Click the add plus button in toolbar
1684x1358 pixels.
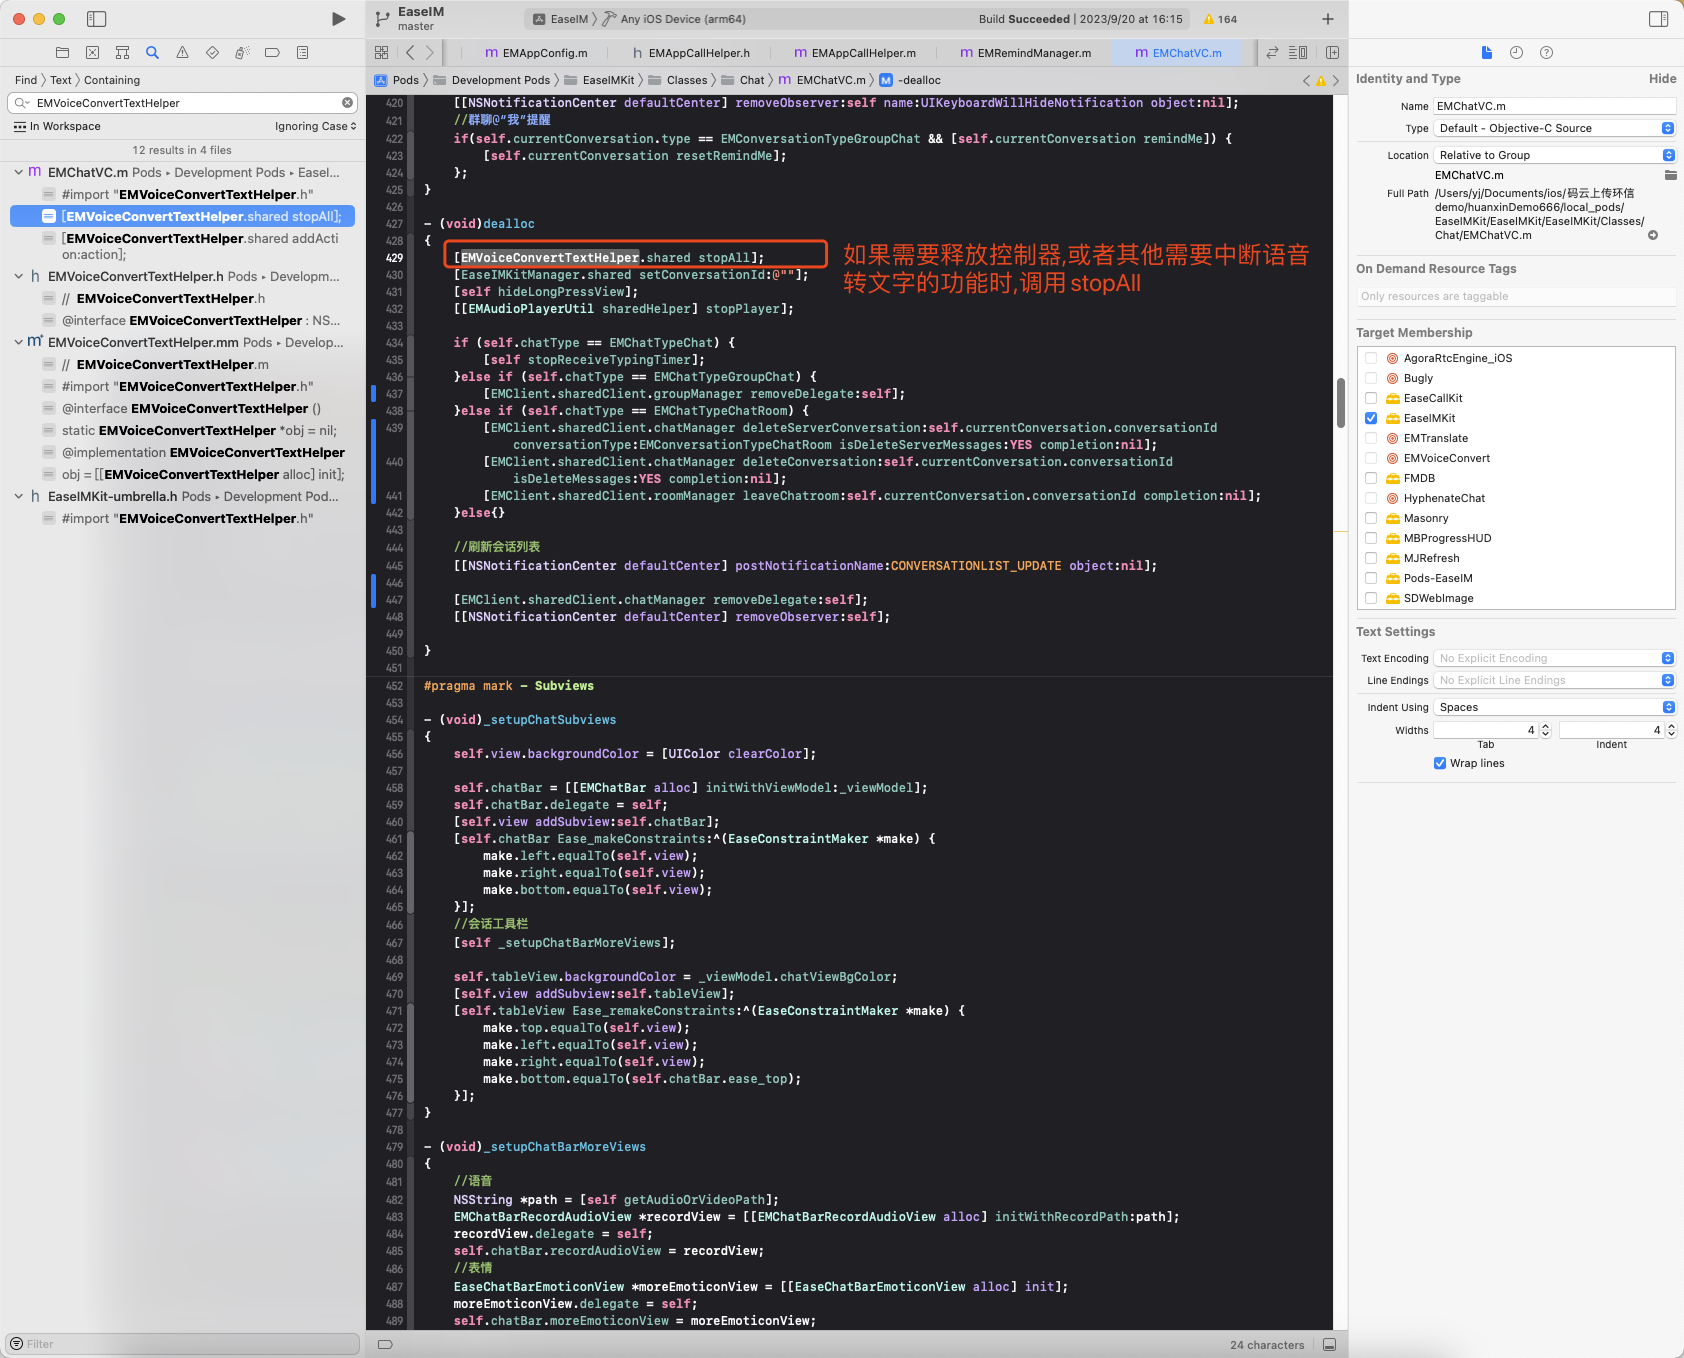tap(1328, 19)
